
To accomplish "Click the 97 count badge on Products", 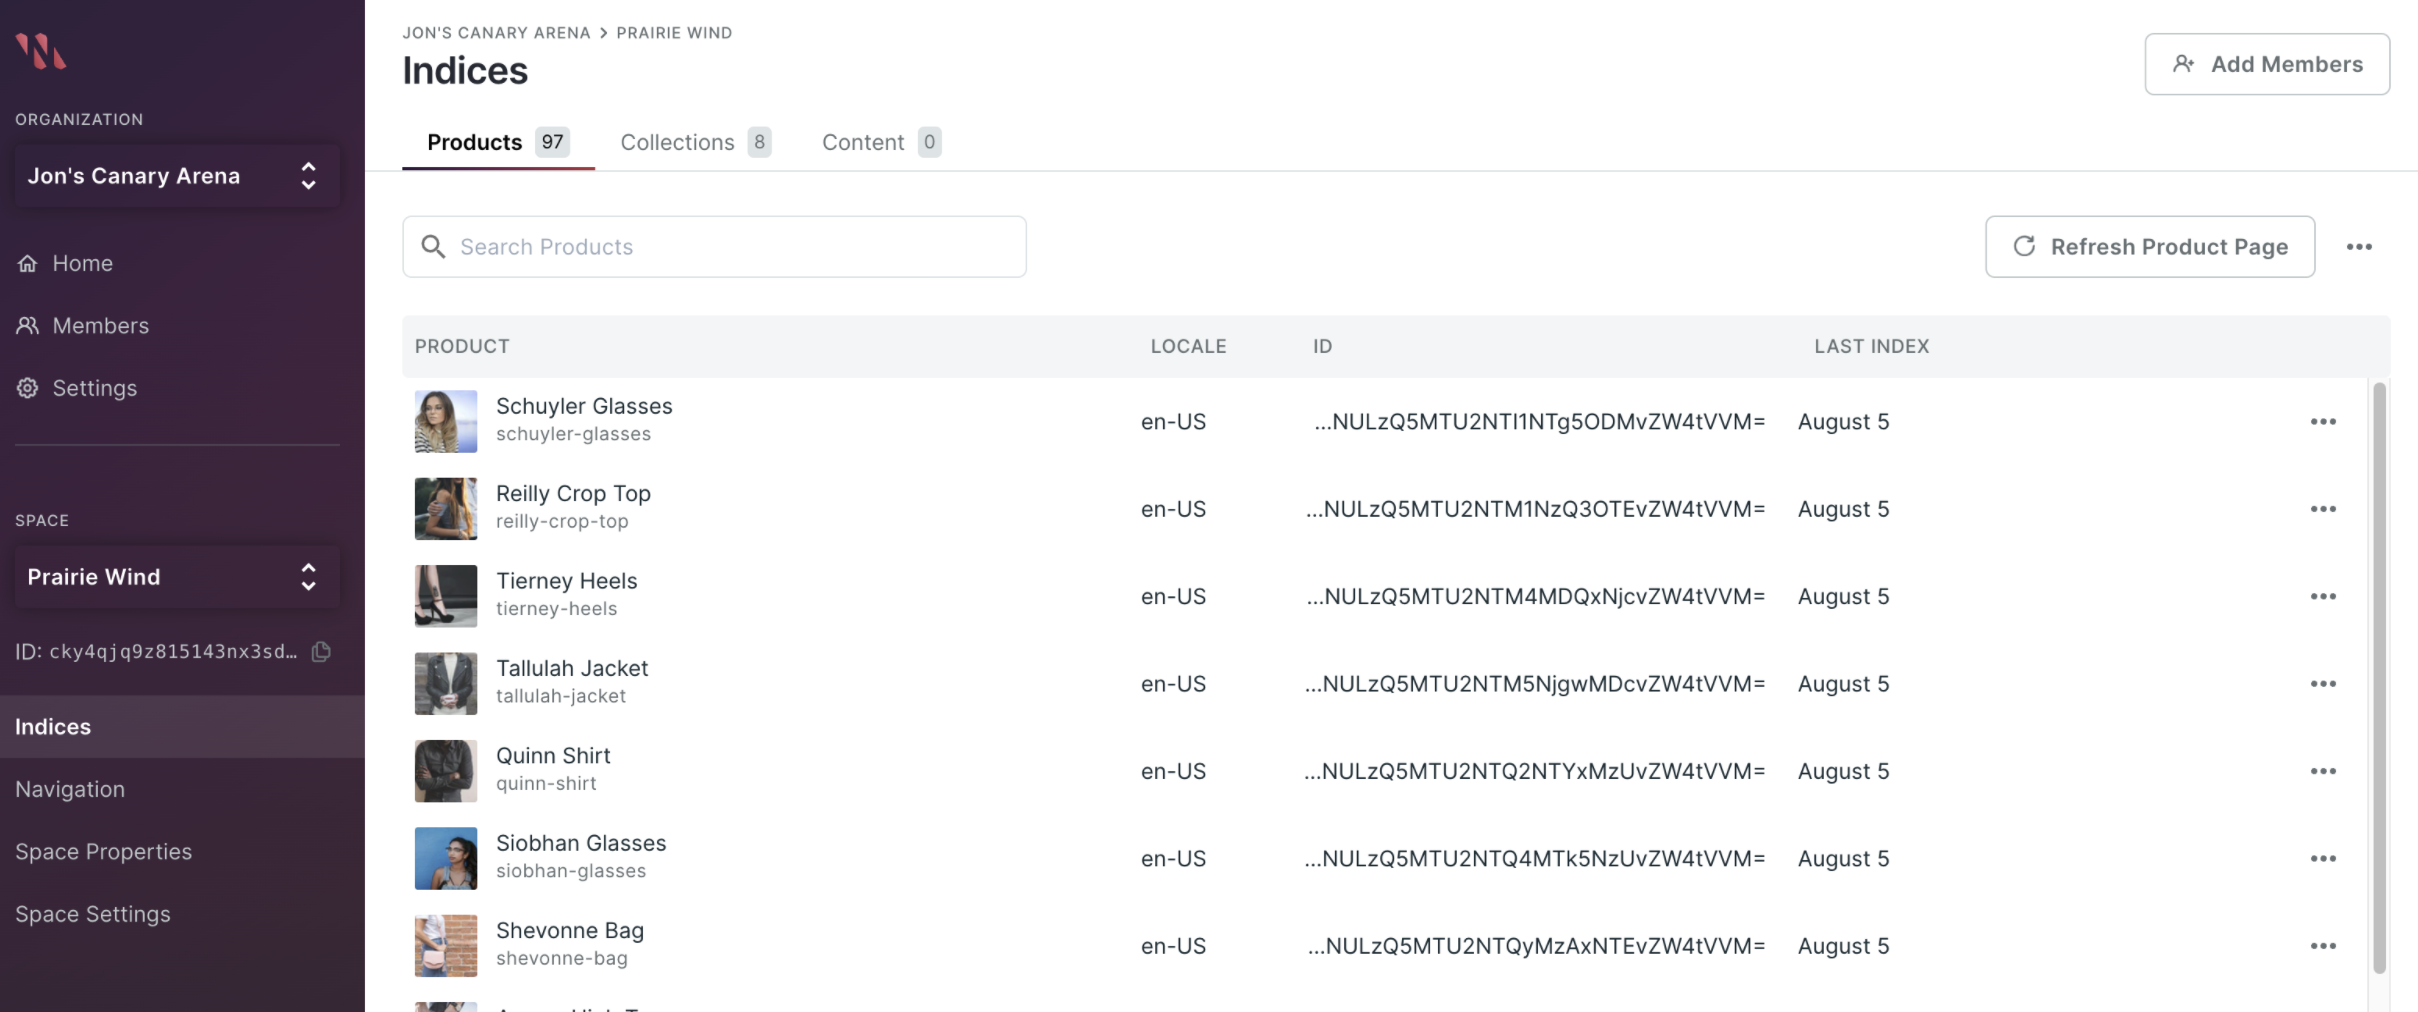I will [x=552, y=142].
